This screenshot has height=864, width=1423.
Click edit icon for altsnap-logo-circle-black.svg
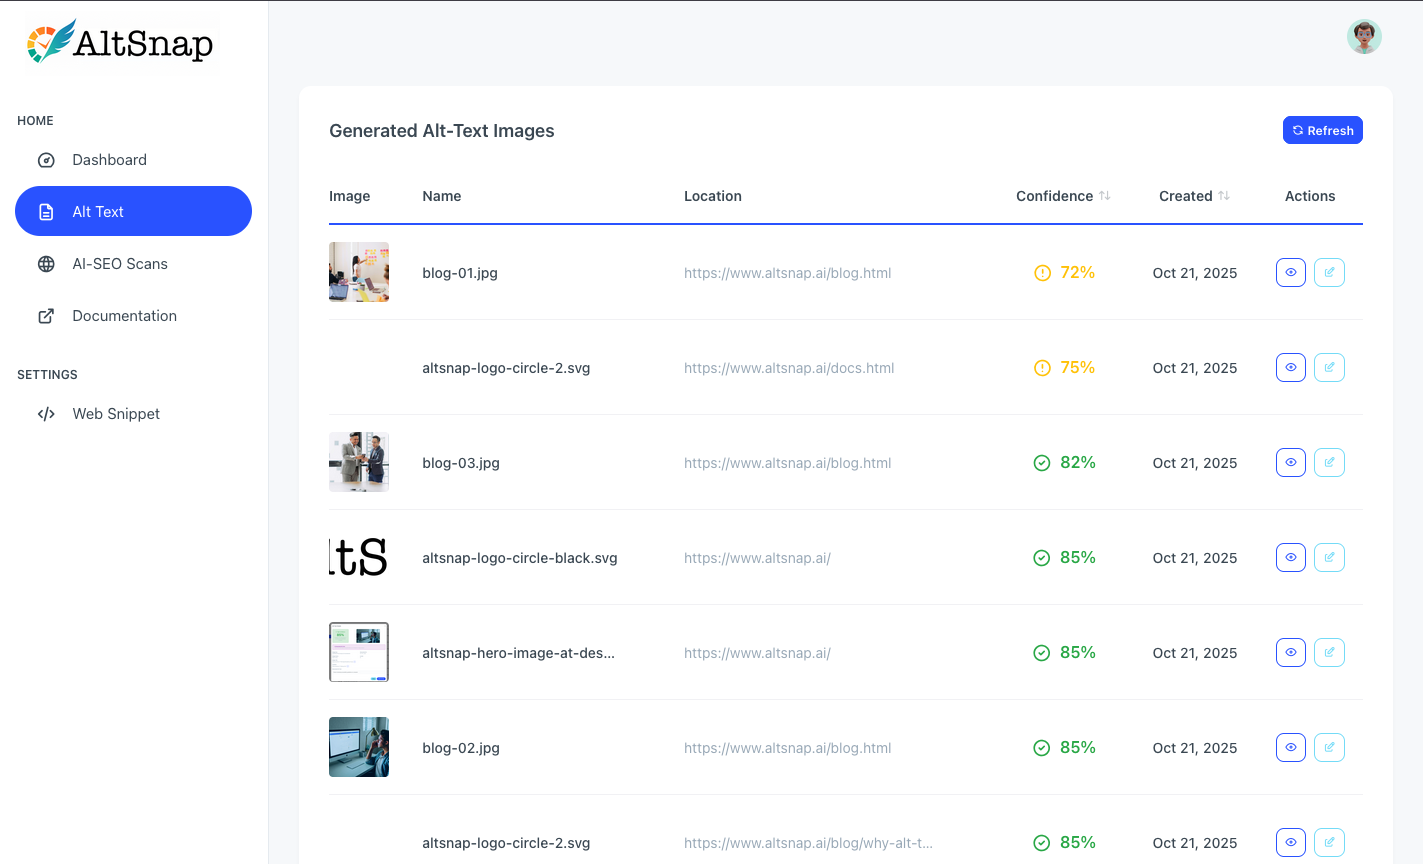[1329, 558]
